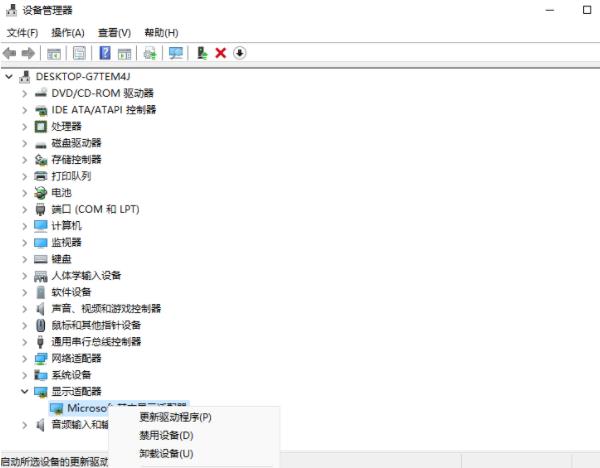Expand the 网络适配器 node arrow

(x=24, y=359)
